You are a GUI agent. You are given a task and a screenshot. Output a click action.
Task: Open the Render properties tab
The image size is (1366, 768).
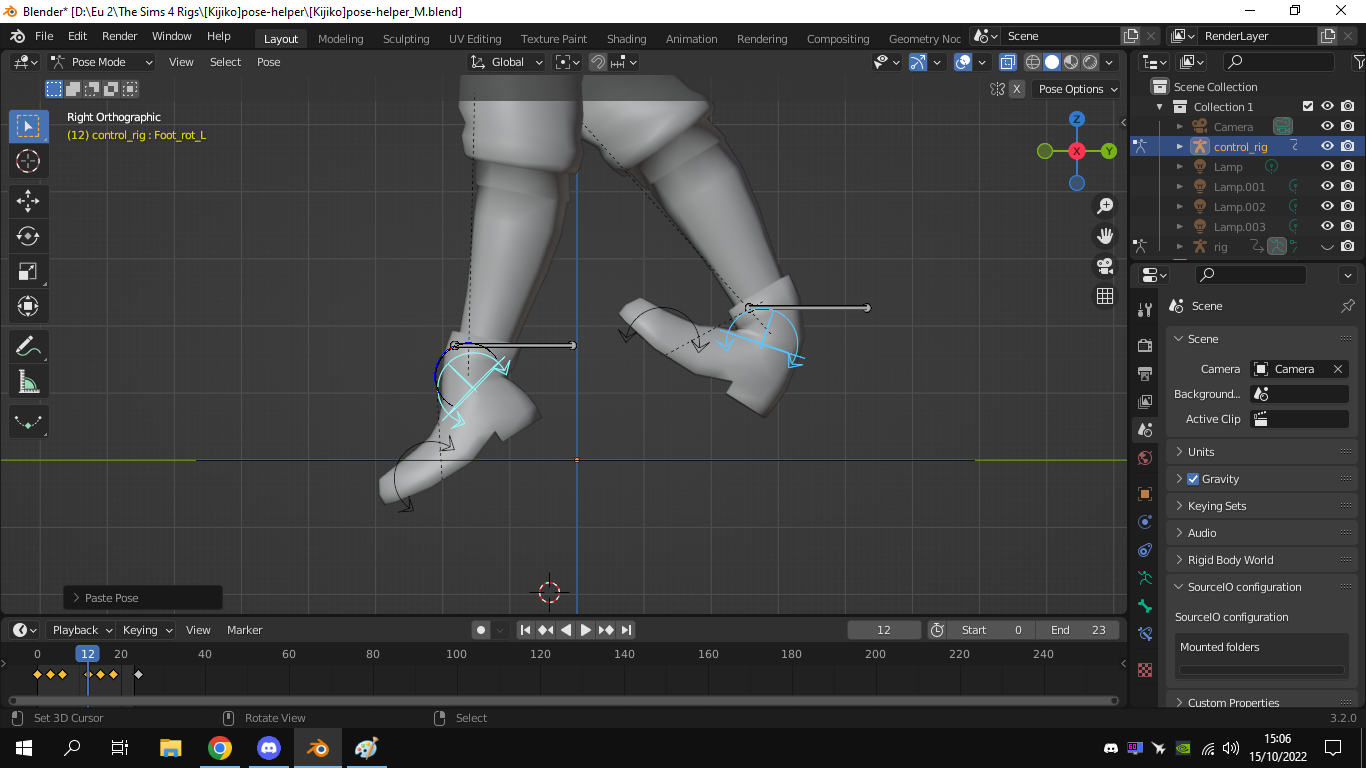1145,345
